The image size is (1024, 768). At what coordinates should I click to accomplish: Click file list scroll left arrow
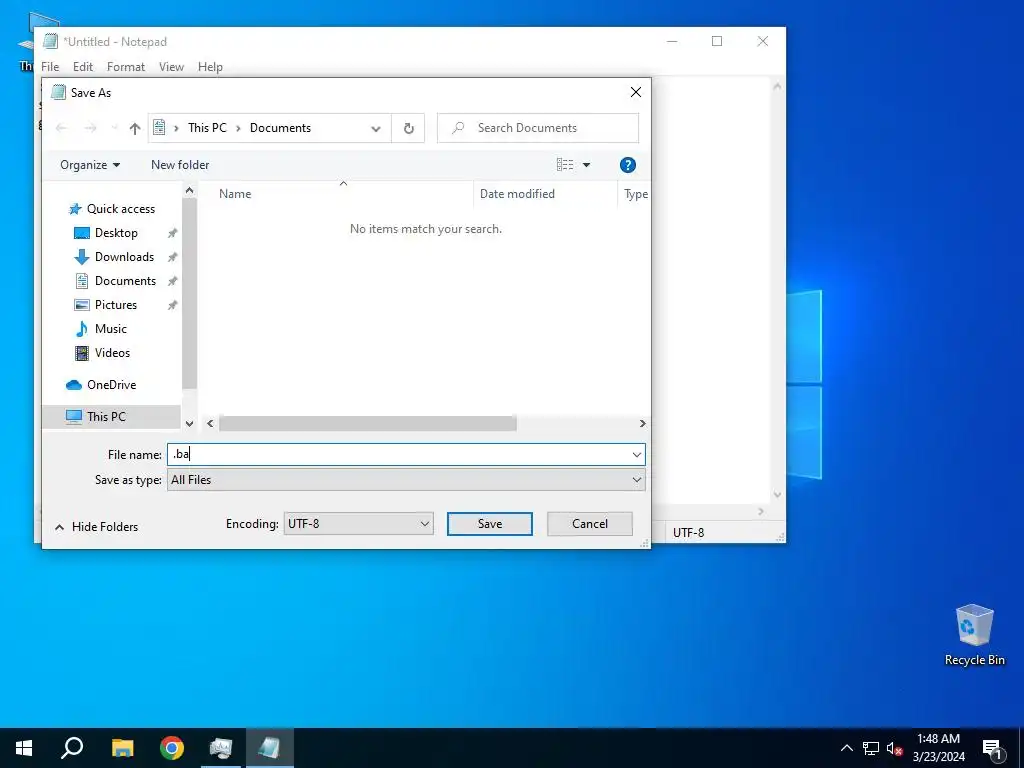click(210, 424)
